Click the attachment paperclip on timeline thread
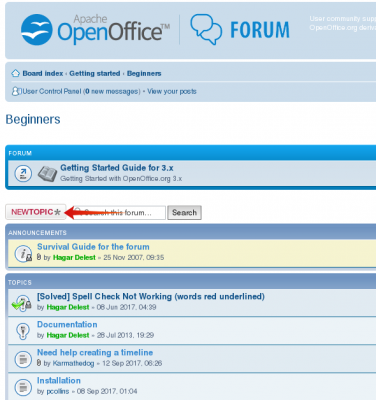Image resolution: width=376 pixels, height=400 pixels. click(x=39, y=363)
